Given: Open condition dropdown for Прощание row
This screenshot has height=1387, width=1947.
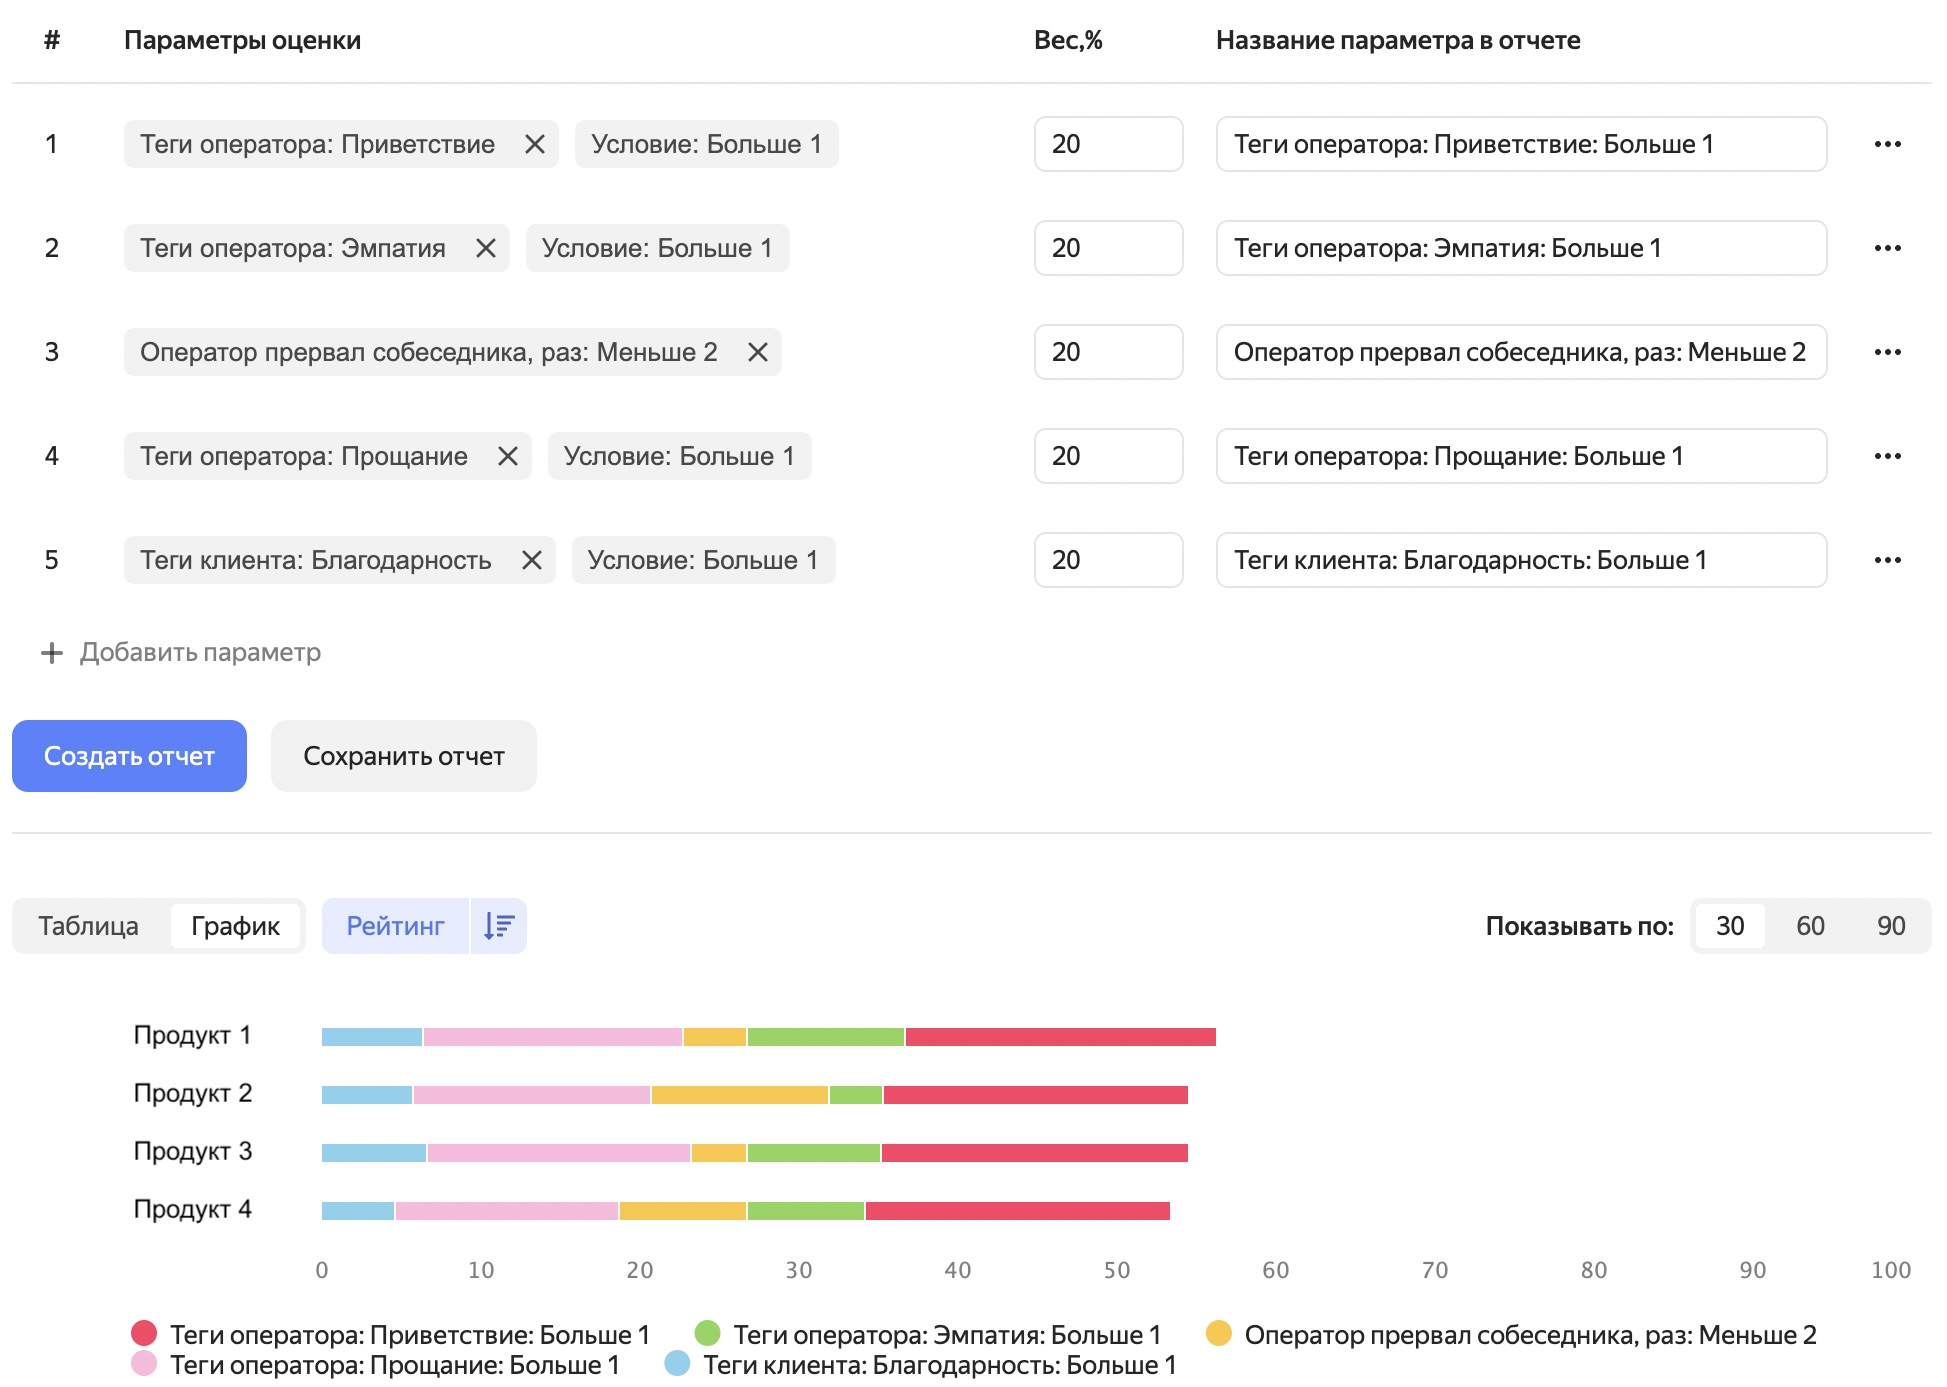Looking at the screenshot, I should pyautogui.click(x=679, y=456).
